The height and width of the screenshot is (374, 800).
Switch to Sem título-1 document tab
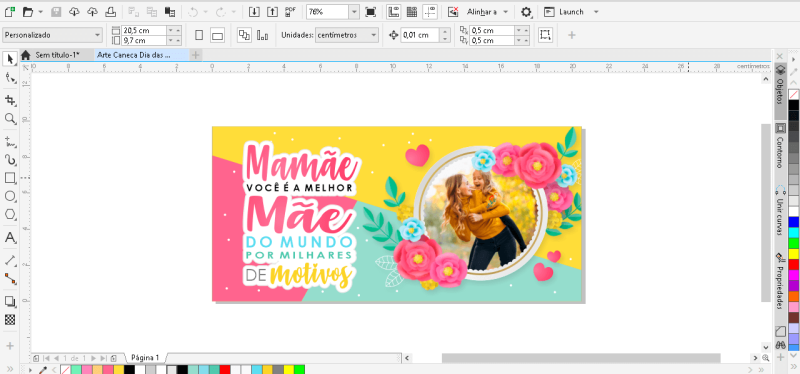coord(57,55)
